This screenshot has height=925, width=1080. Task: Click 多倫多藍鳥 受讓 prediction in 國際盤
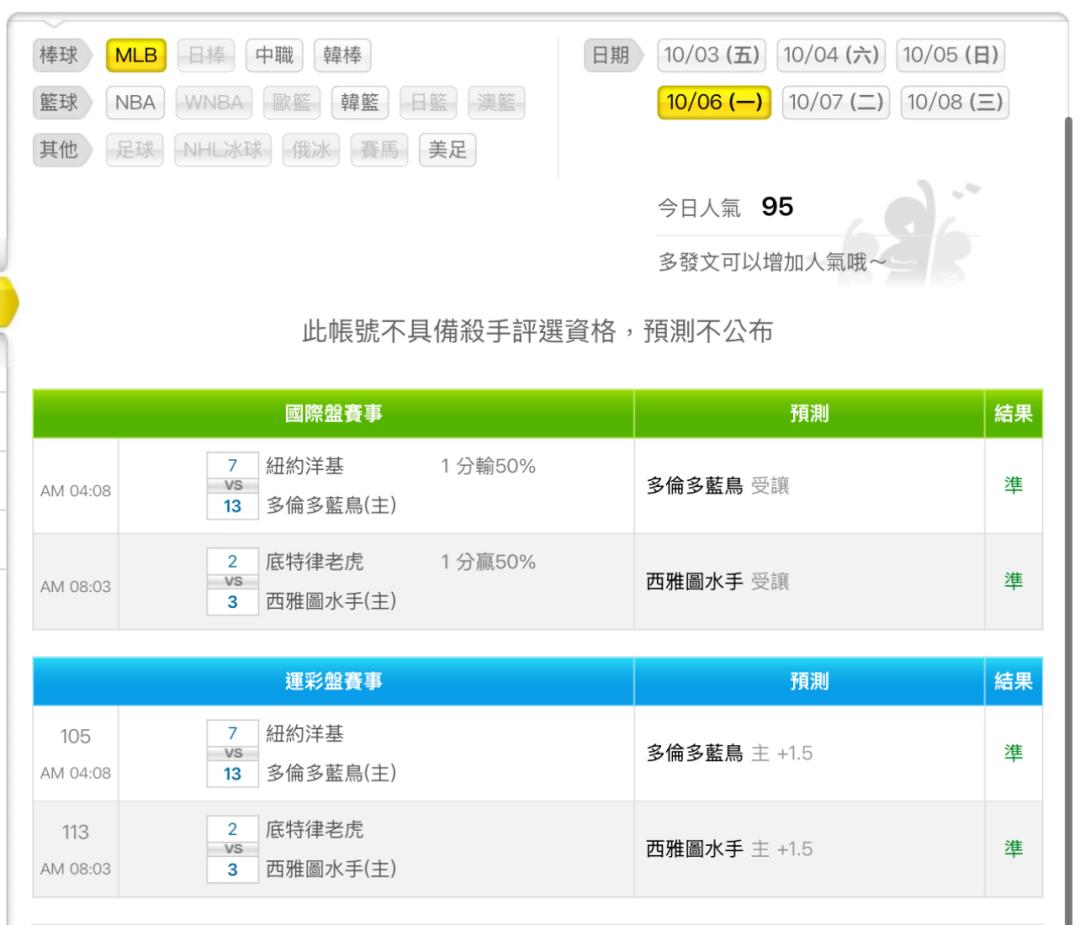coord(714,486)
